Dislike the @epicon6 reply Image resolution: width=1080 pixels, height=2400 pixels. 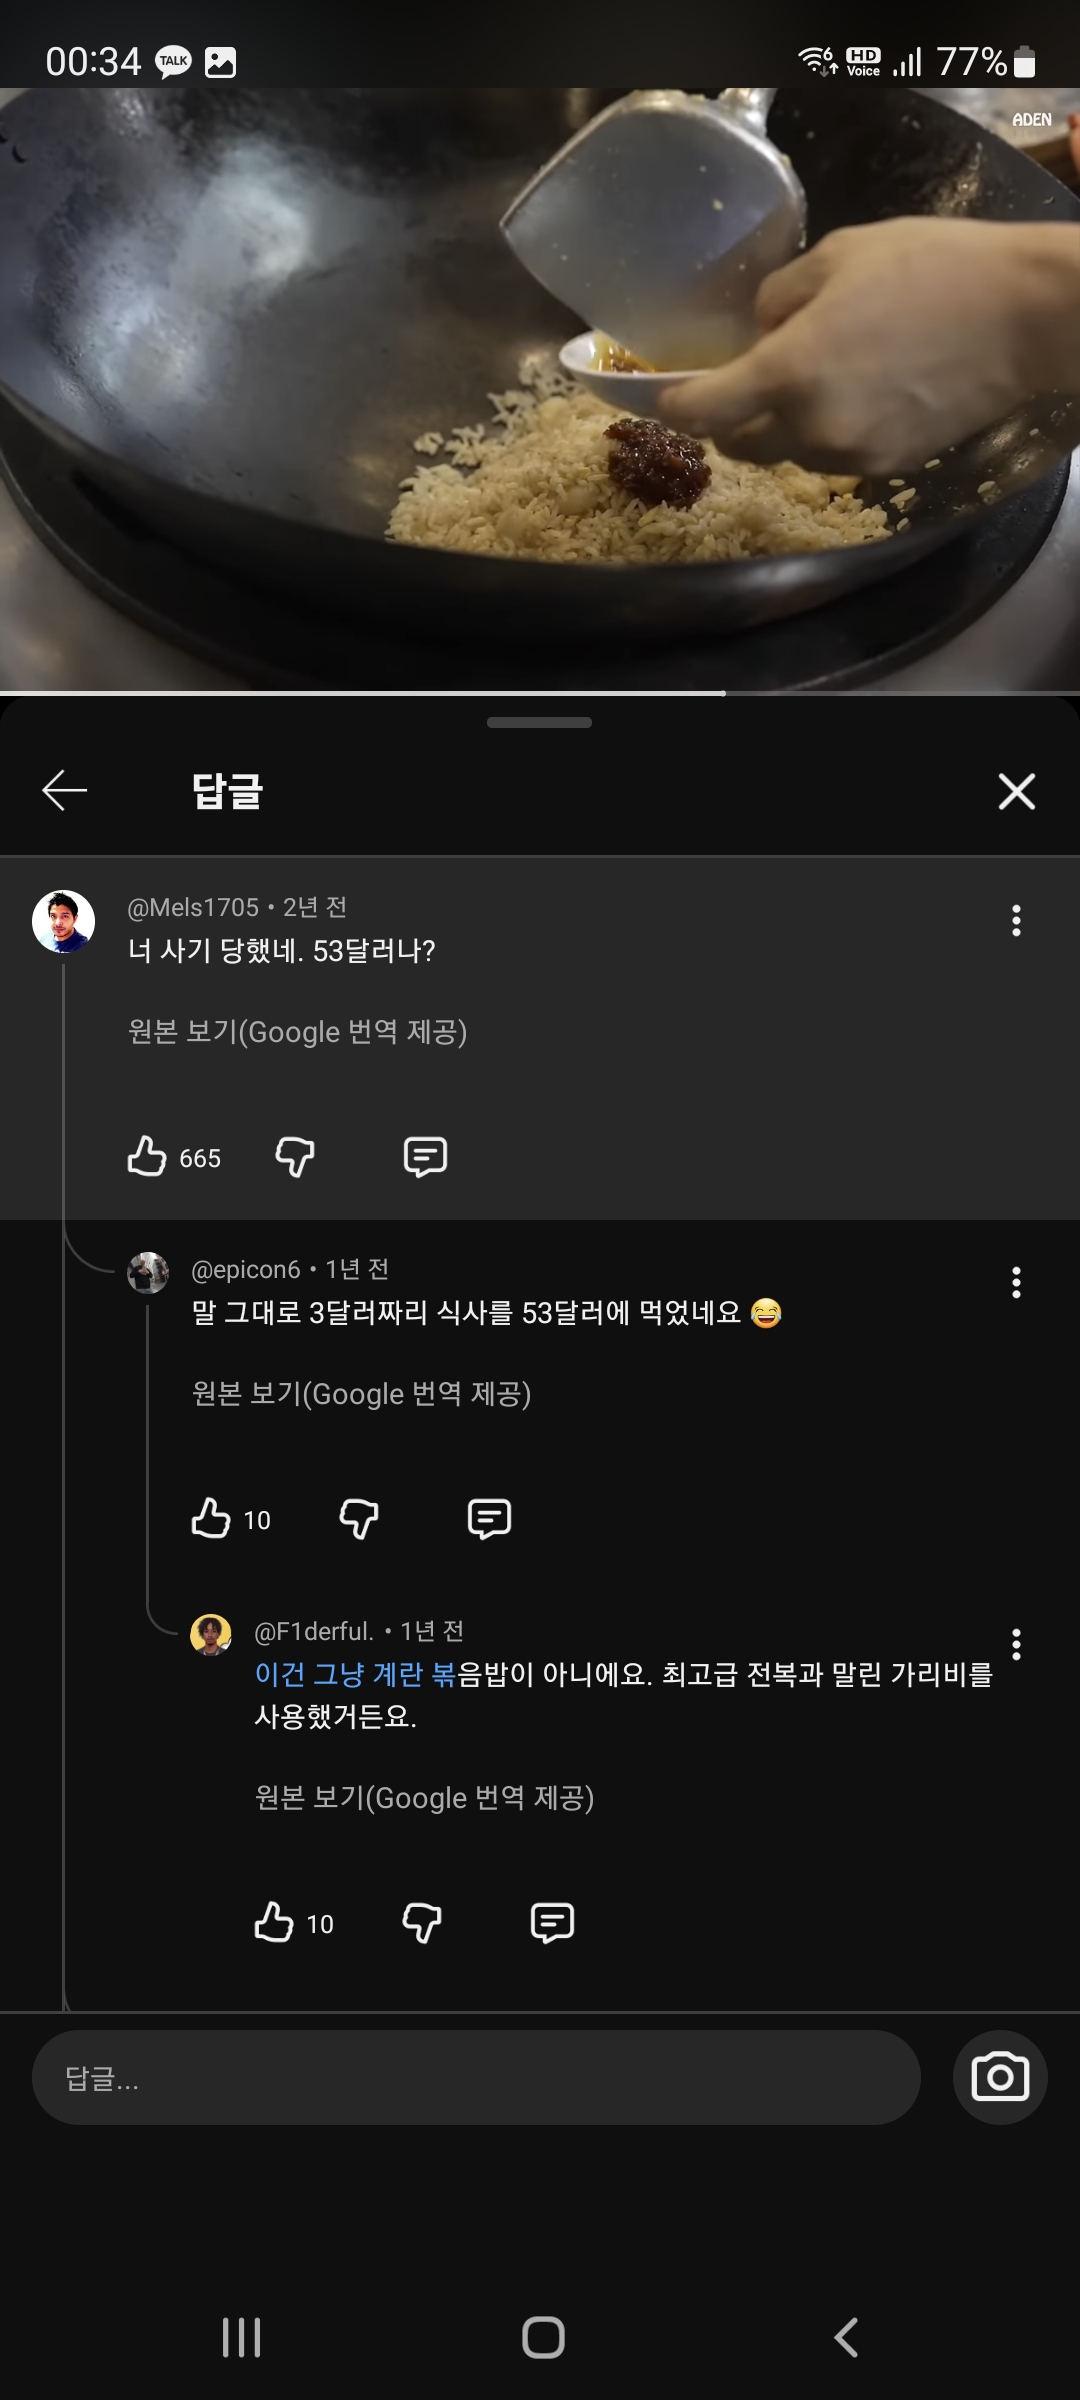tap(359, 1519)
